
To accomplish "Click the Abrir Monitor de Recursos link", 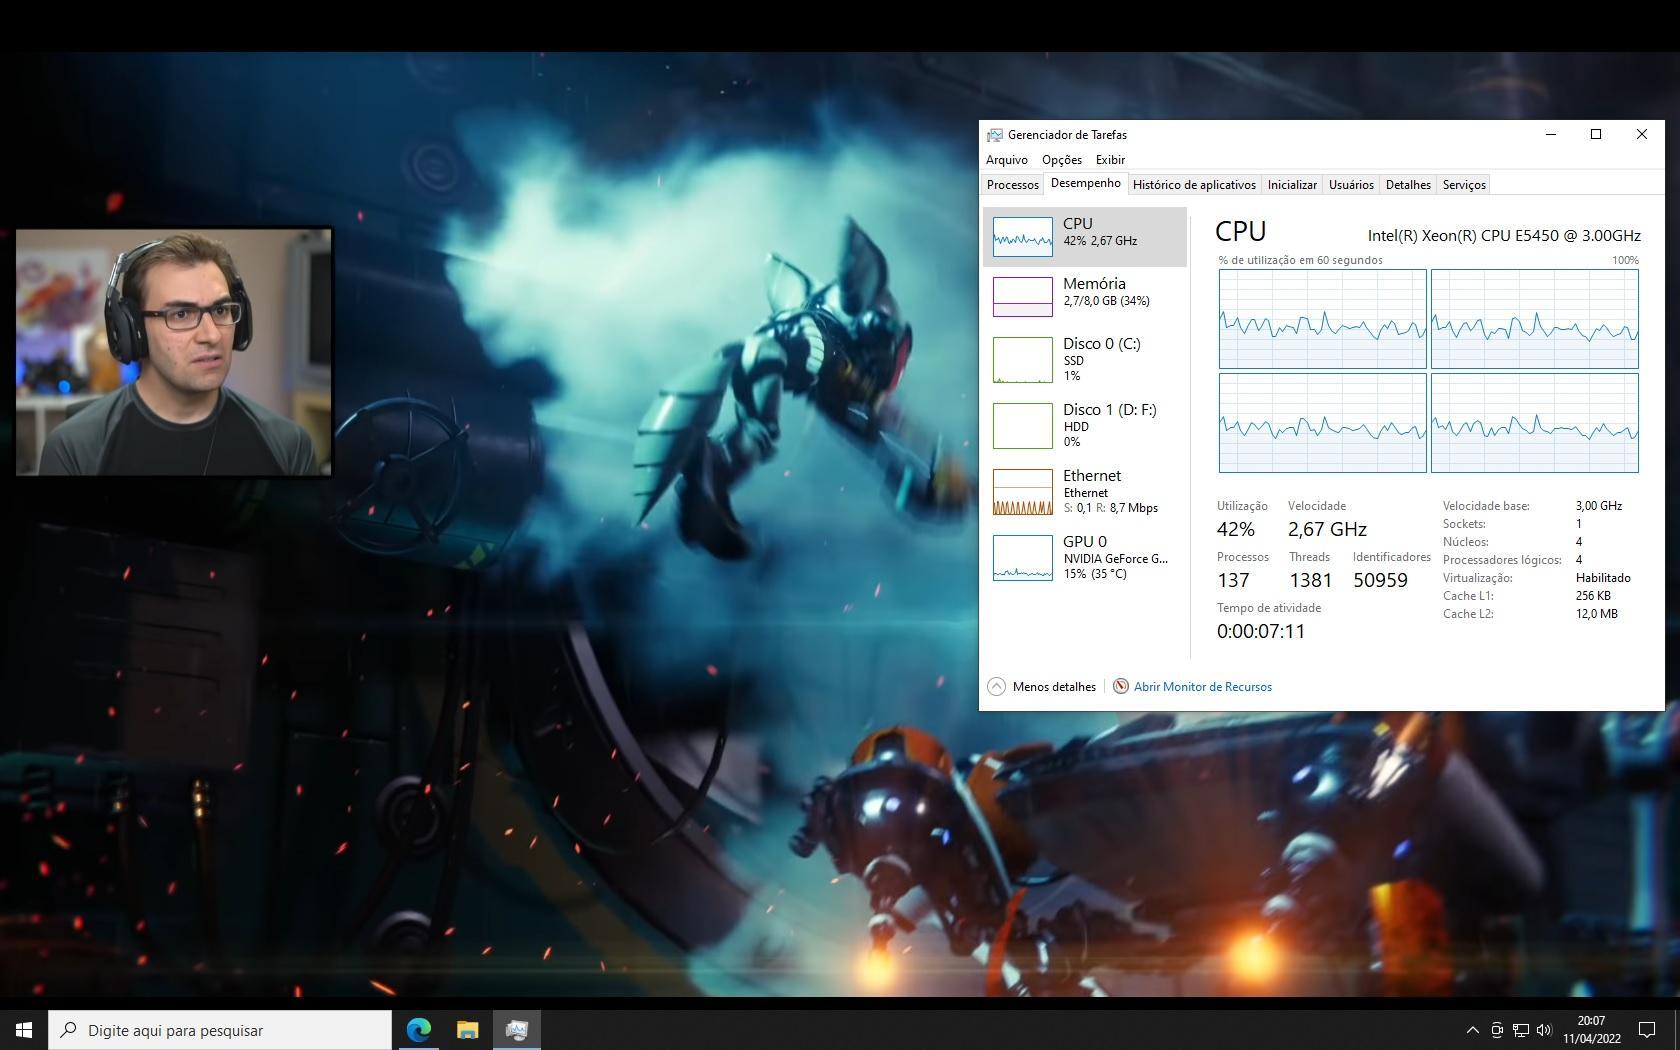I will click(x=1203, y=687).
